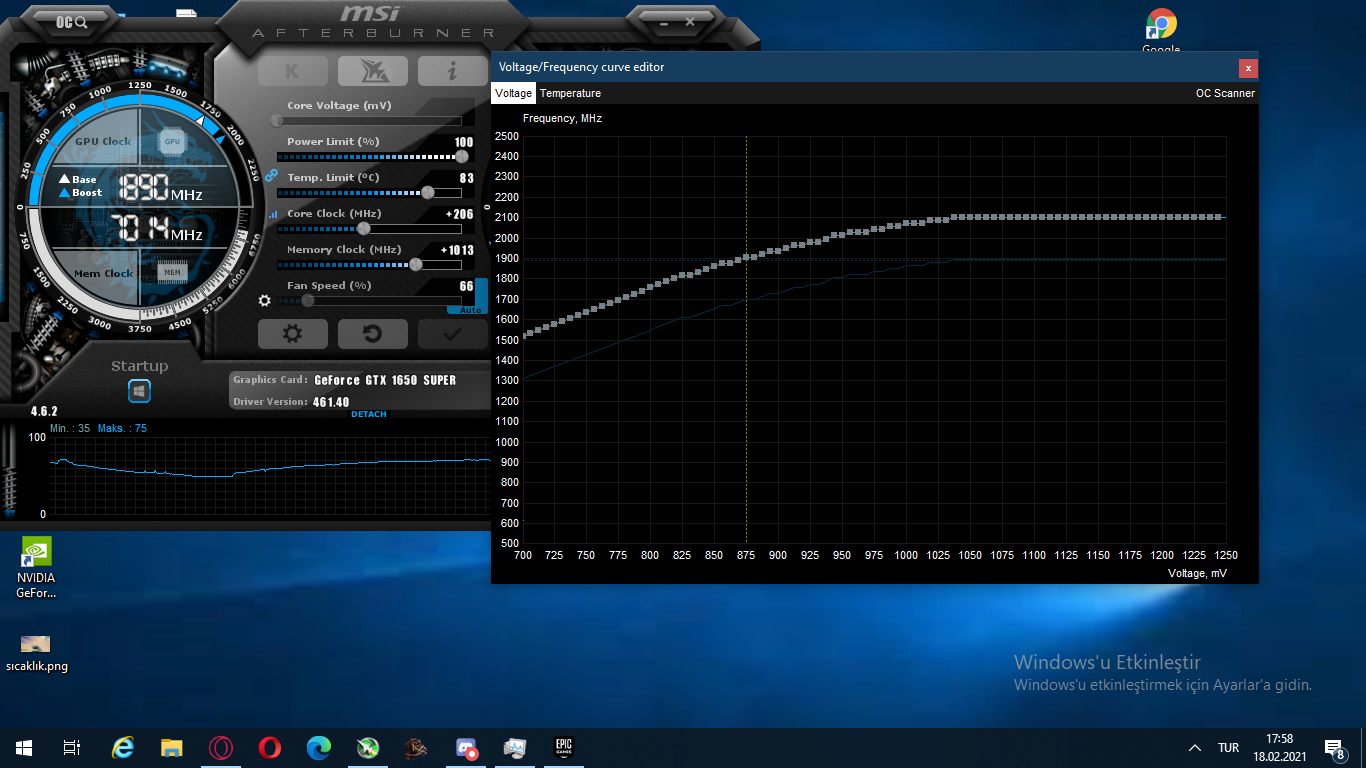Open Microsoft Edge from taskbar

pyautogui.click(x=319, y=747)
